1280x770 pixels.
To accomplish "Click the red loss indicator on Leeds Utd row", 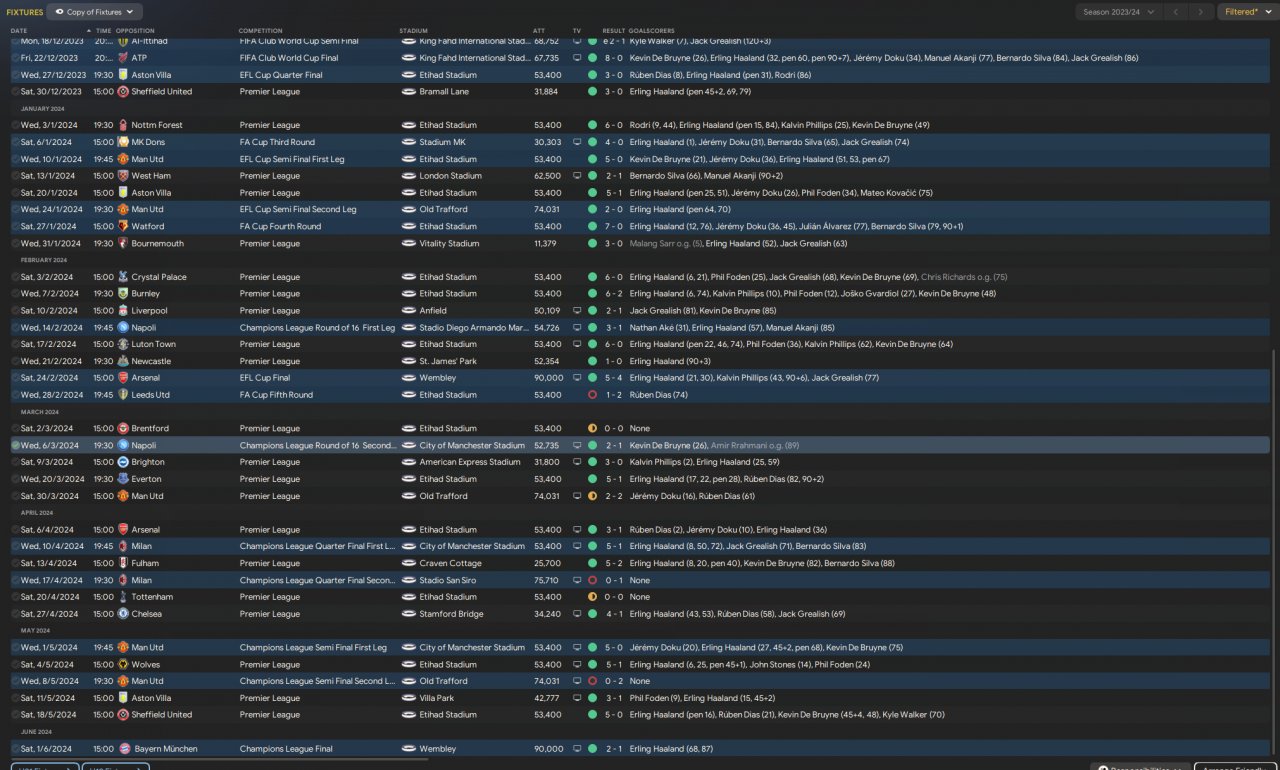I will [x=592, y=395].
